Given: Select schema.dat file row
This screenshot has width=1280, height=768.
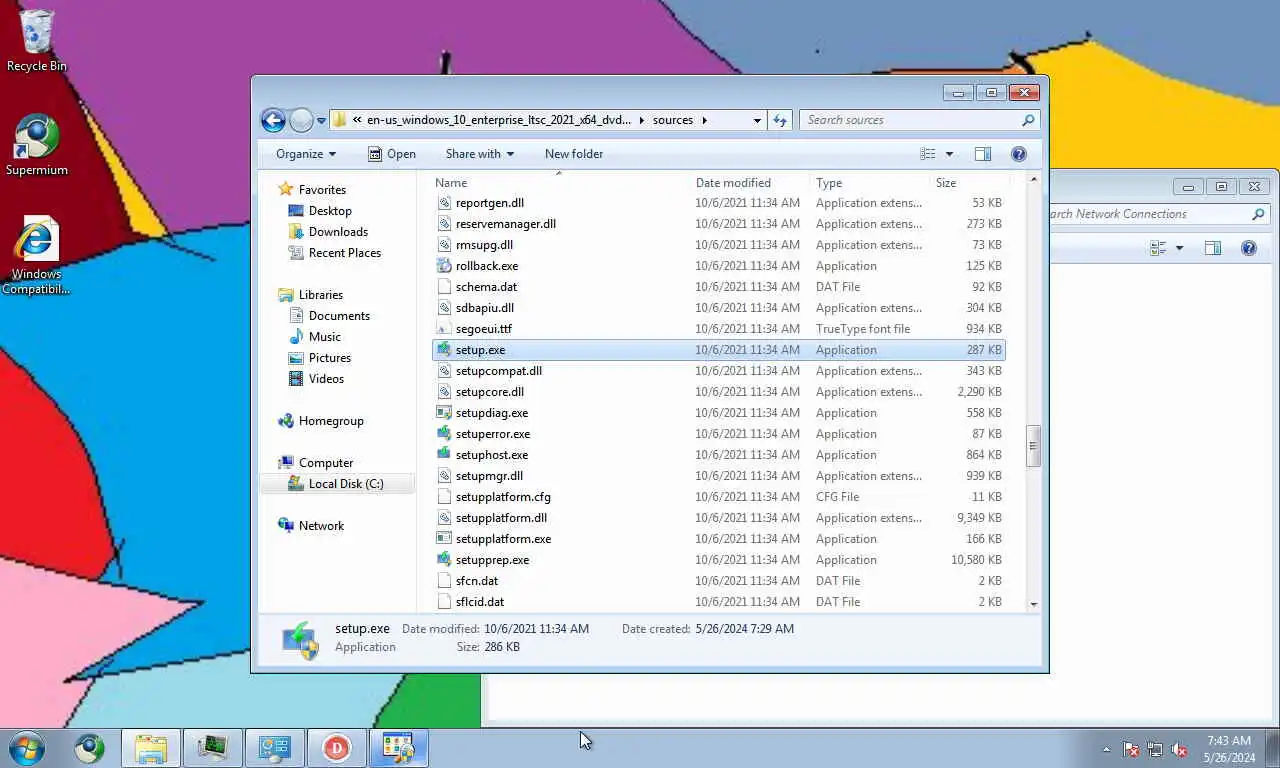Looking at the screenshot, I should click(718, 287).
